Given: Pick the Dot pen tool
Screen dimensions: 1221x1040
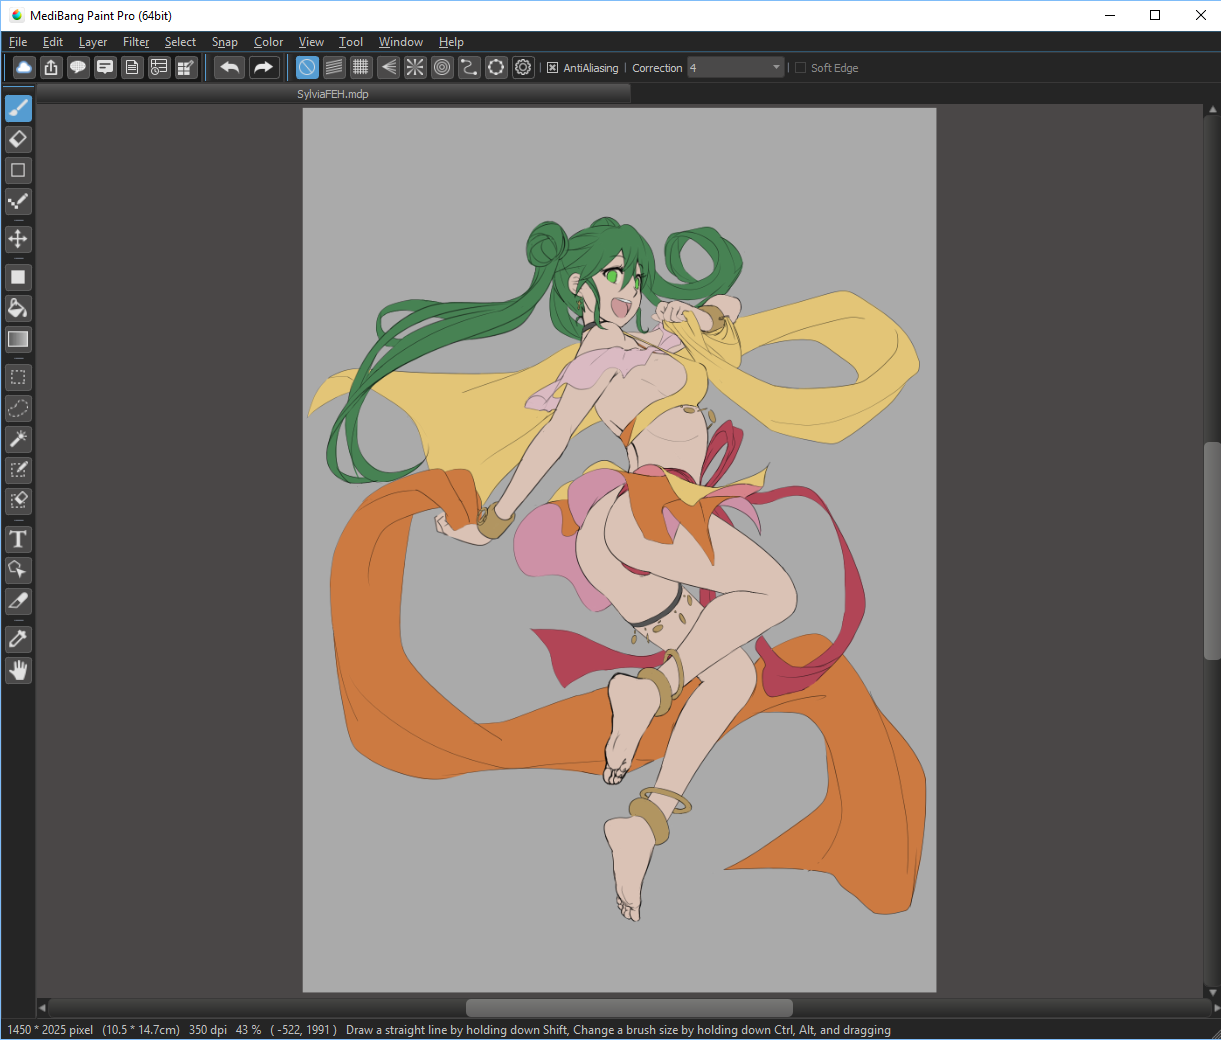Looking at the screenshot, I should point(18,201).
